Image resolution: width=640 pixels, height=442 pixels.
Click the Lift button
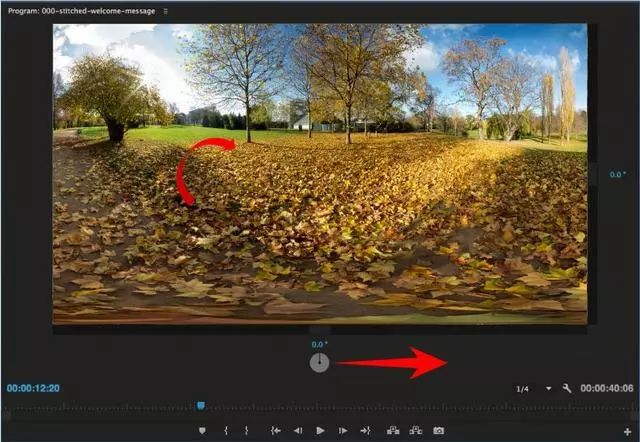(x=393, y=431)
